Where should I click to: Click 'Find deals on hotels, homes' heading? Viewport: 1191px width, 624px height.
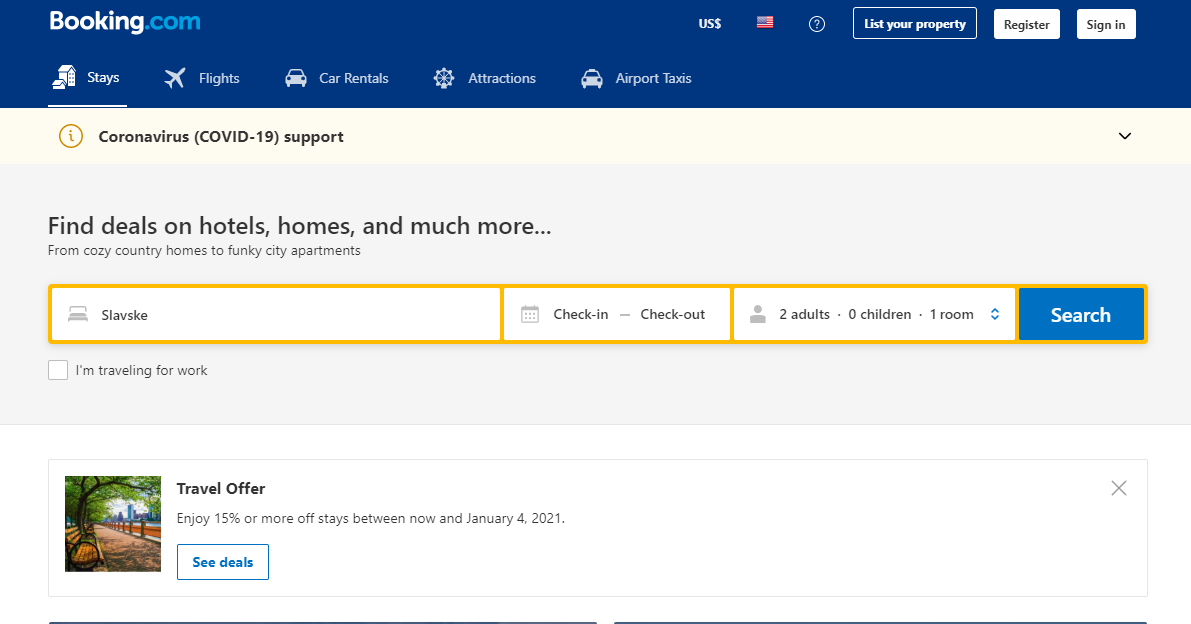(299, 226)
